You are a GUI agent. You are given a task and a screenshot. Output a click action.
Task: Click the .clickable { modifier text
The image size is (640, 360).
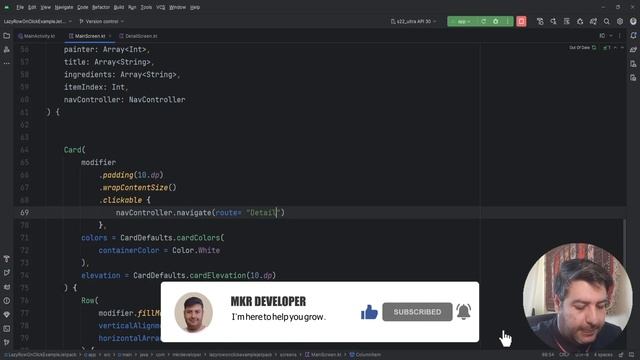point(124,200)
